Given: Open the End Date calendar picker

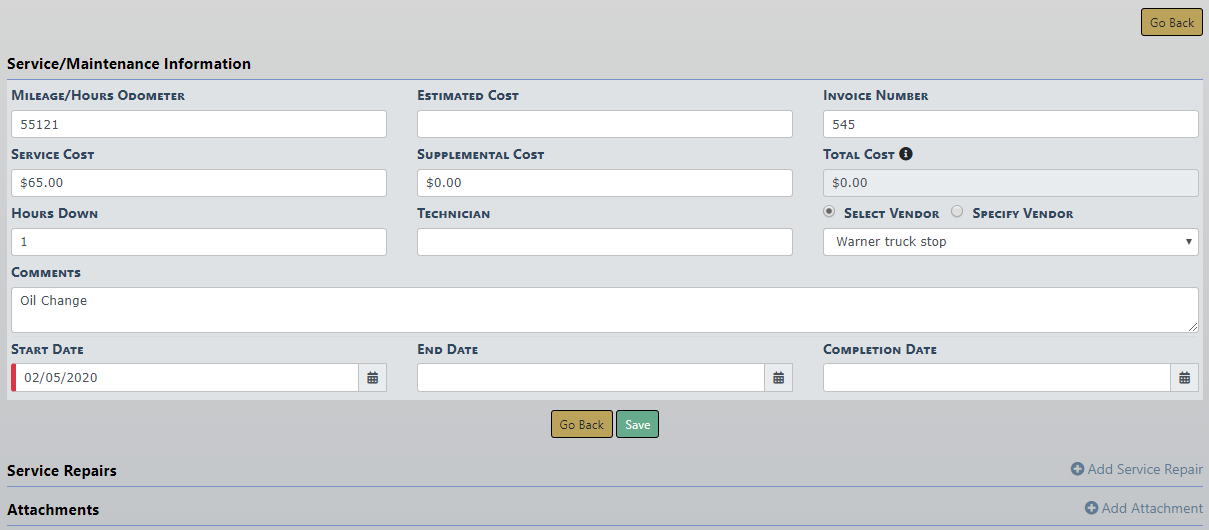Looking at the screenshot, I should click(778, 378).
